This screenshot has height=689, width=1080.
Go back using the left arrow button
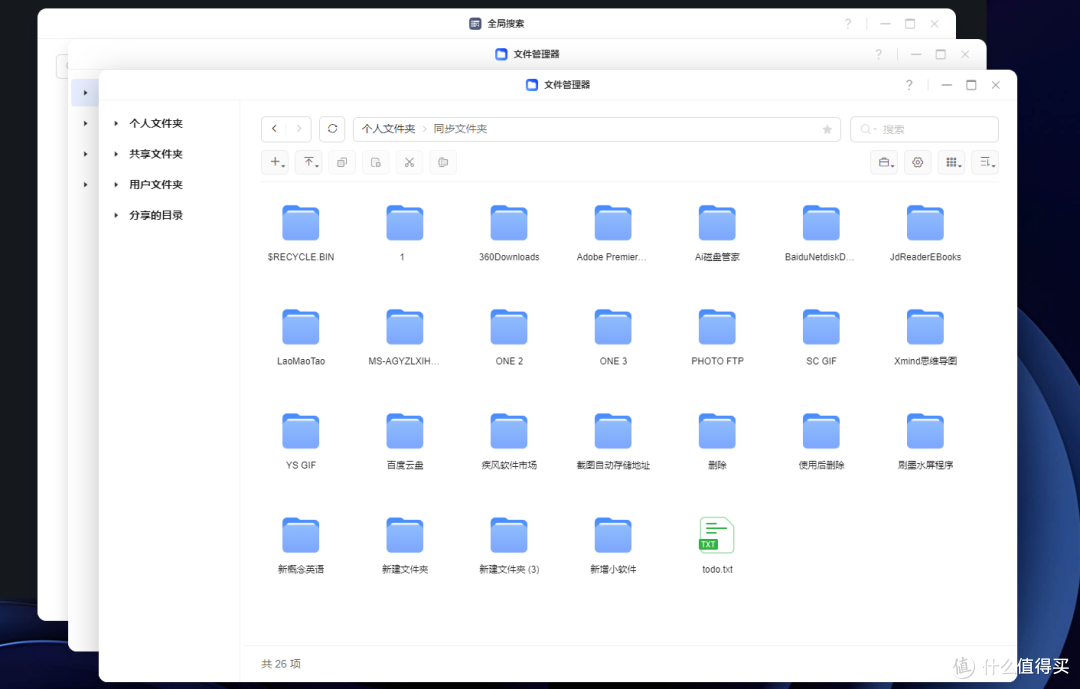(275, 129)
